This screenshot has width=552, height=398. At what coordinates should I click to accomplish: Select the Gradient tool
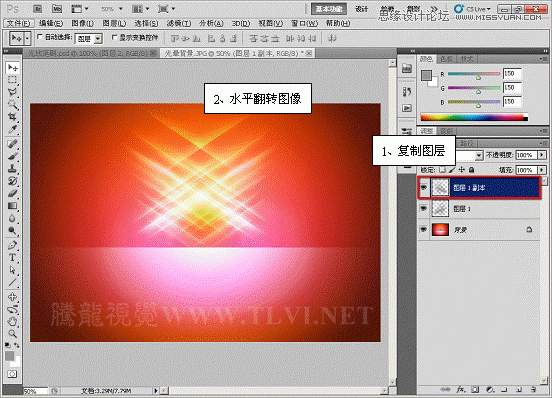pyautogui.click(x=13, y=206)
